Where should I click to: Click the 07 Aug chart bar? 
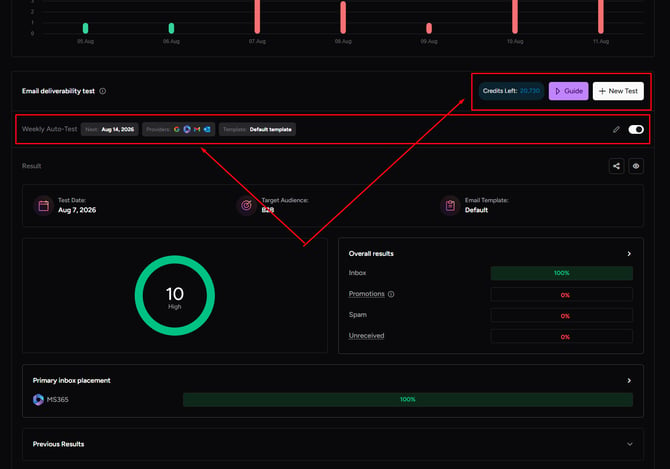click(257, 16)
